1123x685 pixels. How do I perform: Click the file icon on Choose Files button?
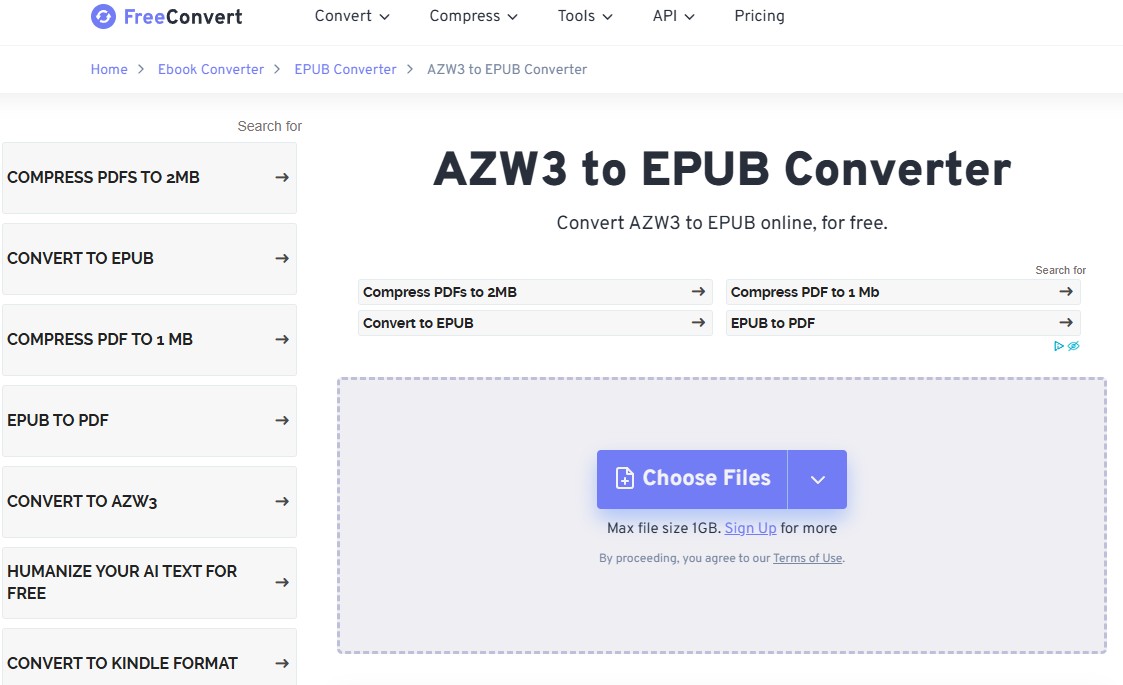(626, 478)
